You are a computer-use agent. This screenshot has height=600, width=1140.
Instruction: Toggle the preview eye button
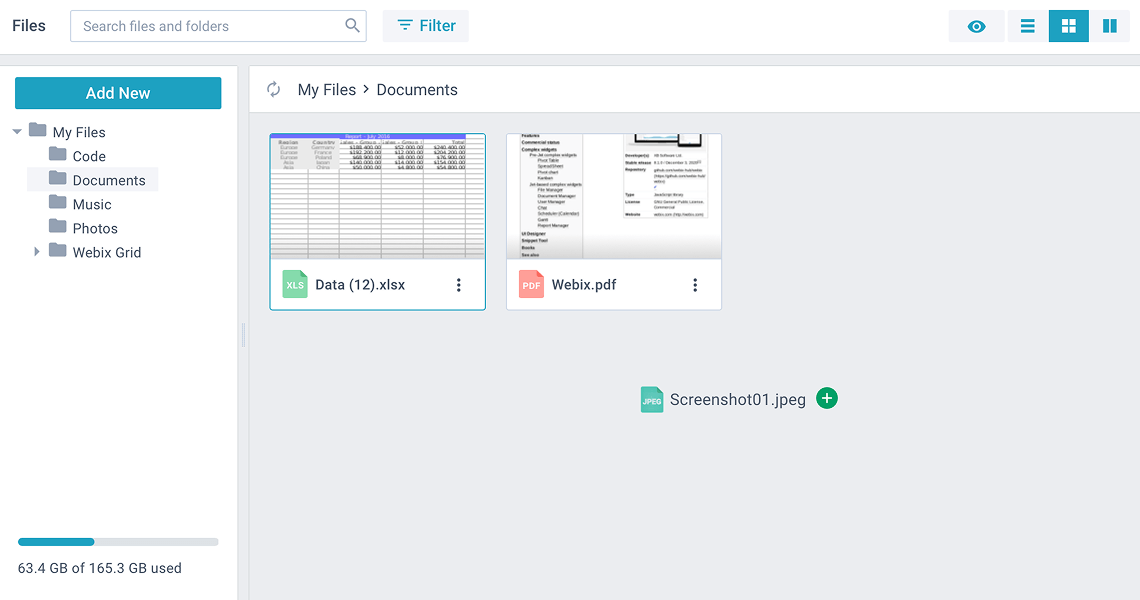pyautogui.click(x=976, y=26)
